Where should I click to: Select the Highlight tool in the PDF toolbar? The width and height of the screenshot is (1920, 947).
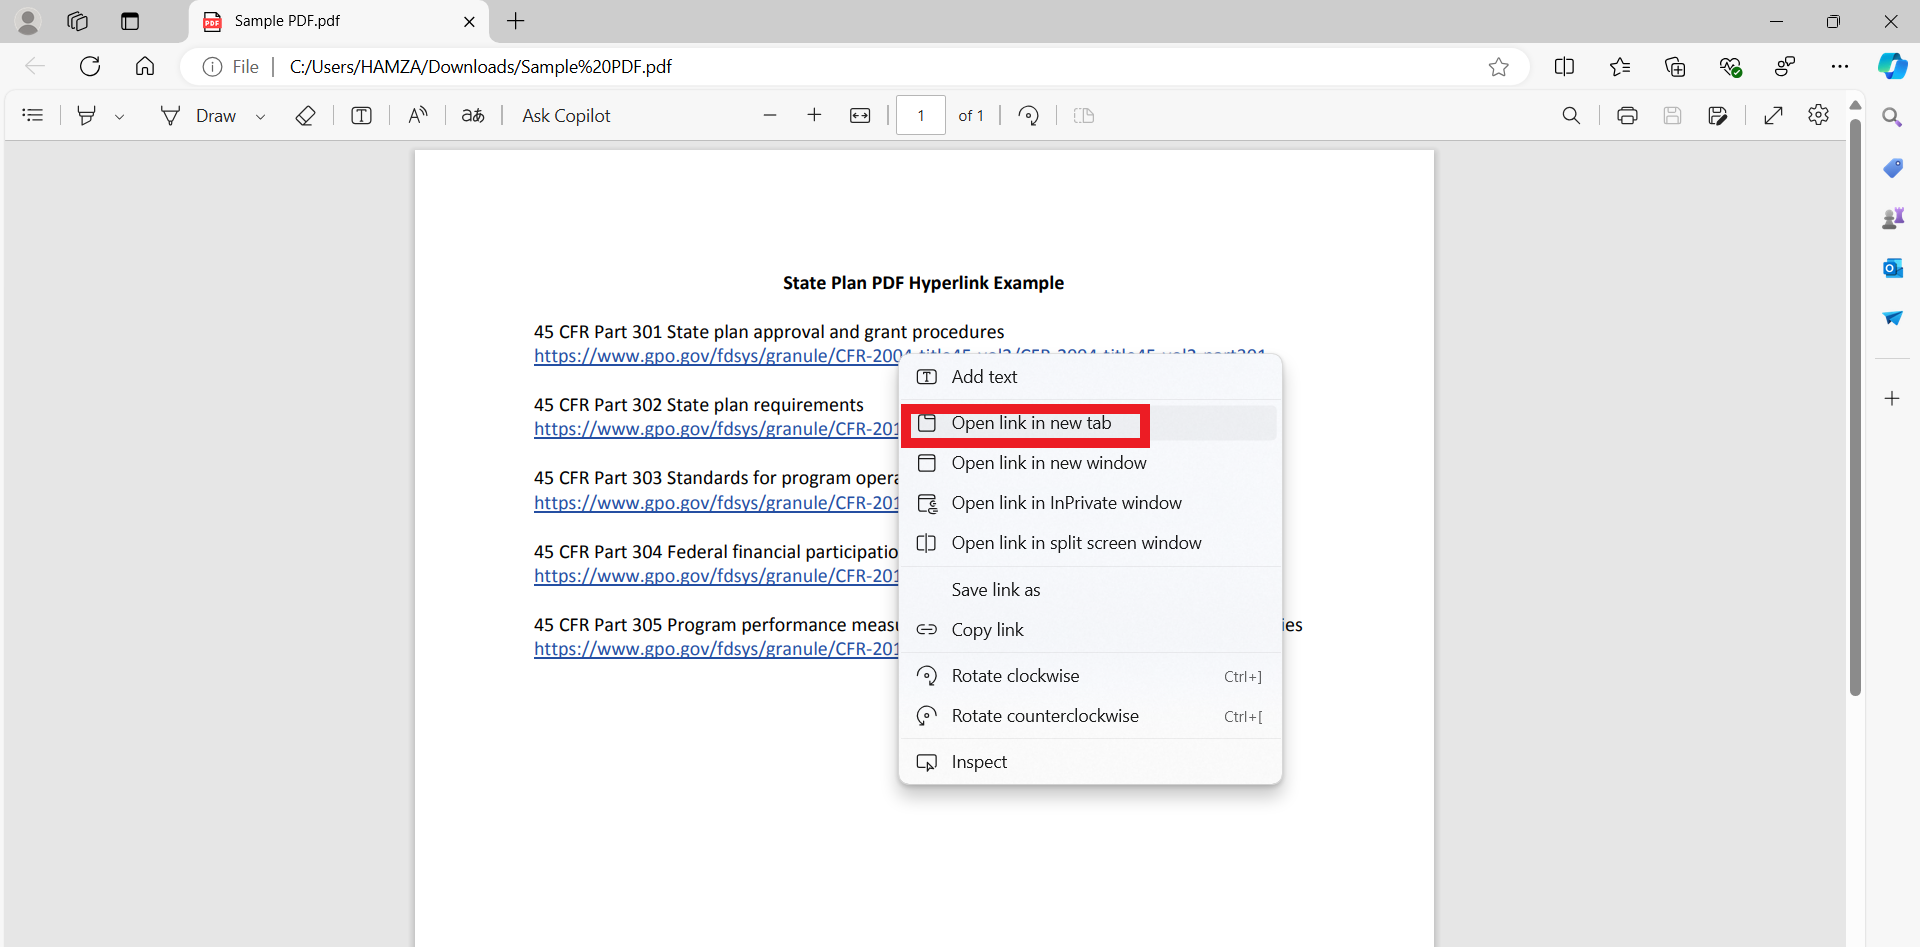coord(86,115)
